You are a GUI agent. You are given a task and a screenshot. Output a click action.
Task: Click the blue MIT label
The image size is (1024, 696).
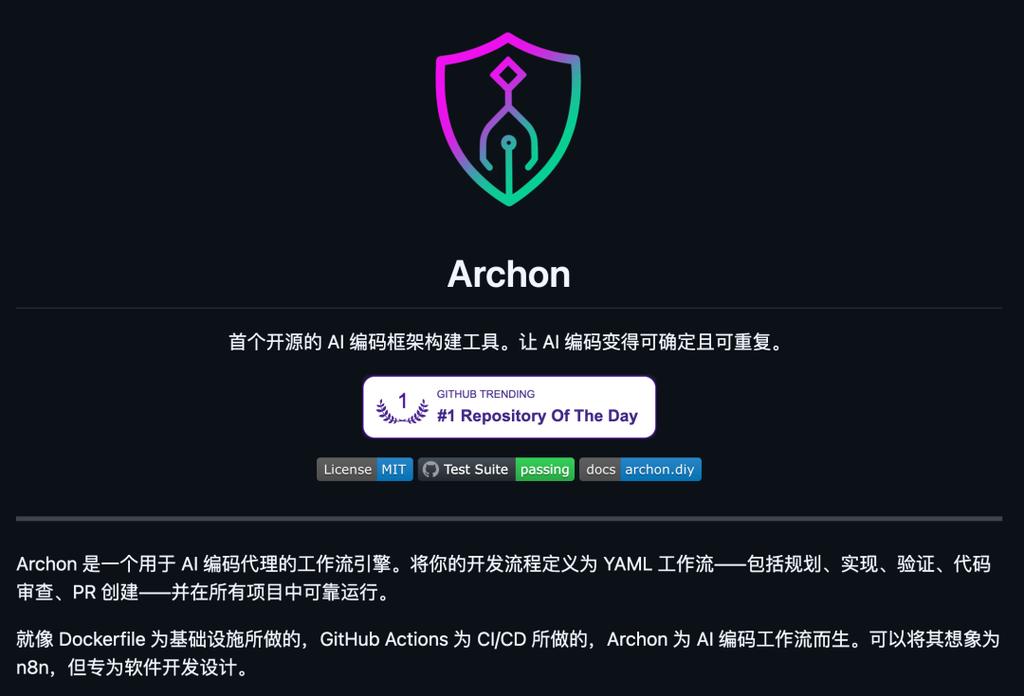pos(394,469)
